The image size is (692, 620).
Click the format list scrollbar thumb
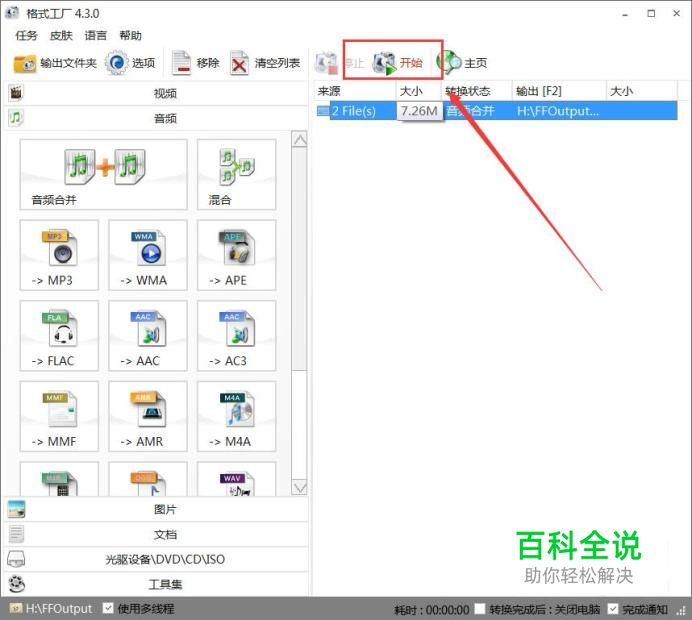(300, 259)
